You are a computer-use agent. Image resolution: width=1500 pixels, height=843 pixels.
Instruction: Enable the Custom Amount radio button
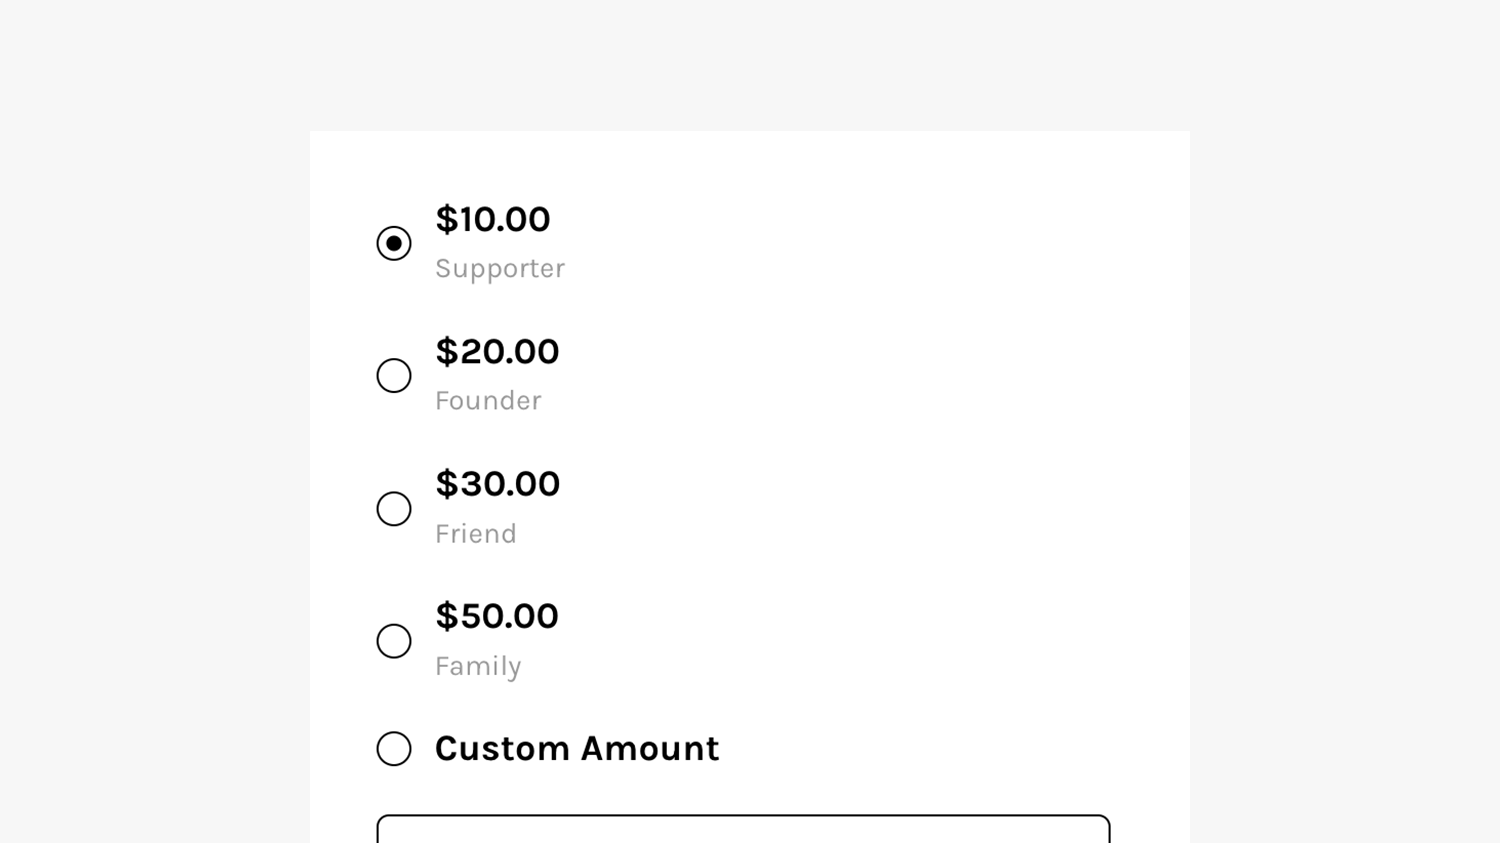[394, 749]
